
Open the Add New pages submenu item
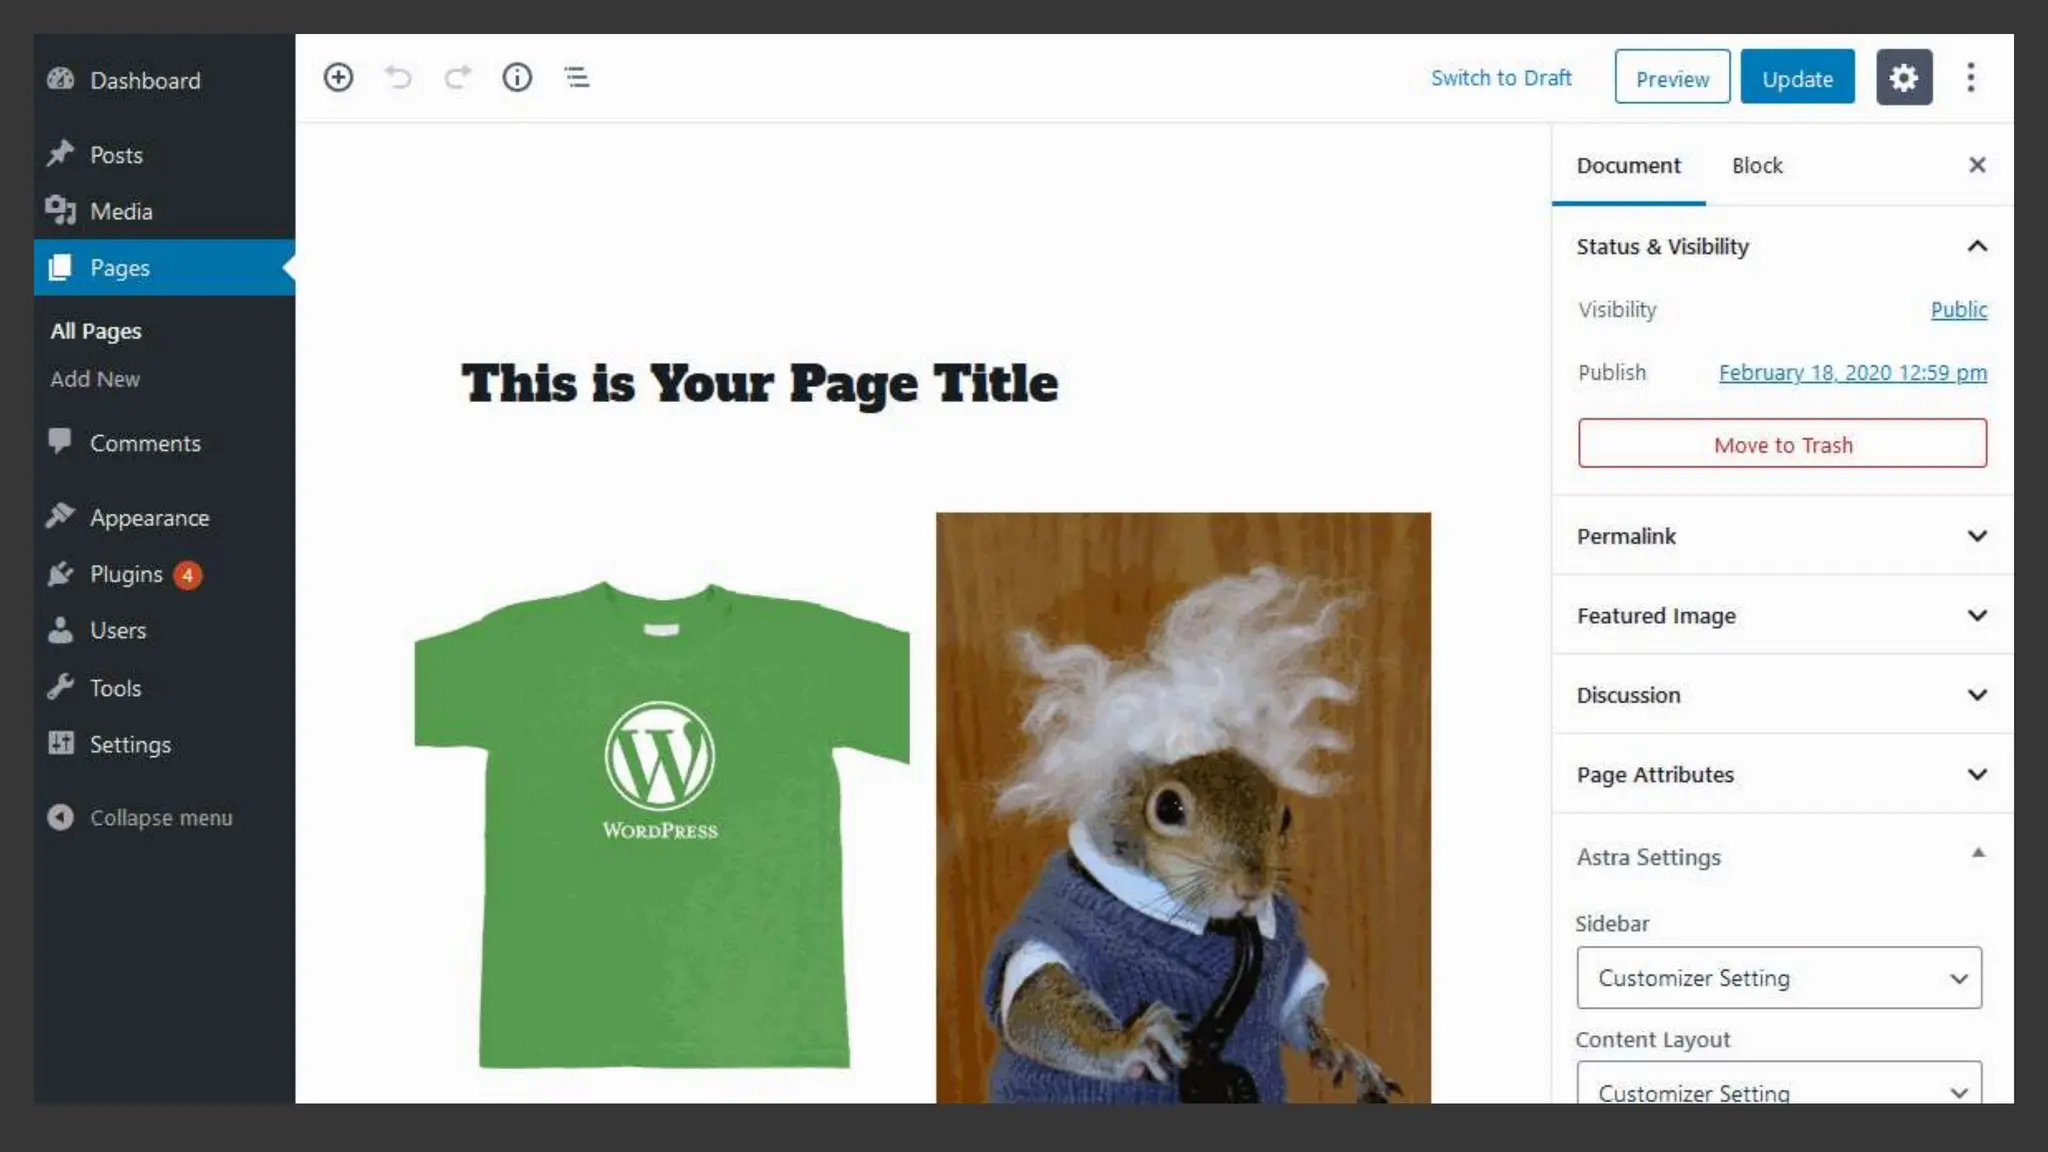click(95, 379)
